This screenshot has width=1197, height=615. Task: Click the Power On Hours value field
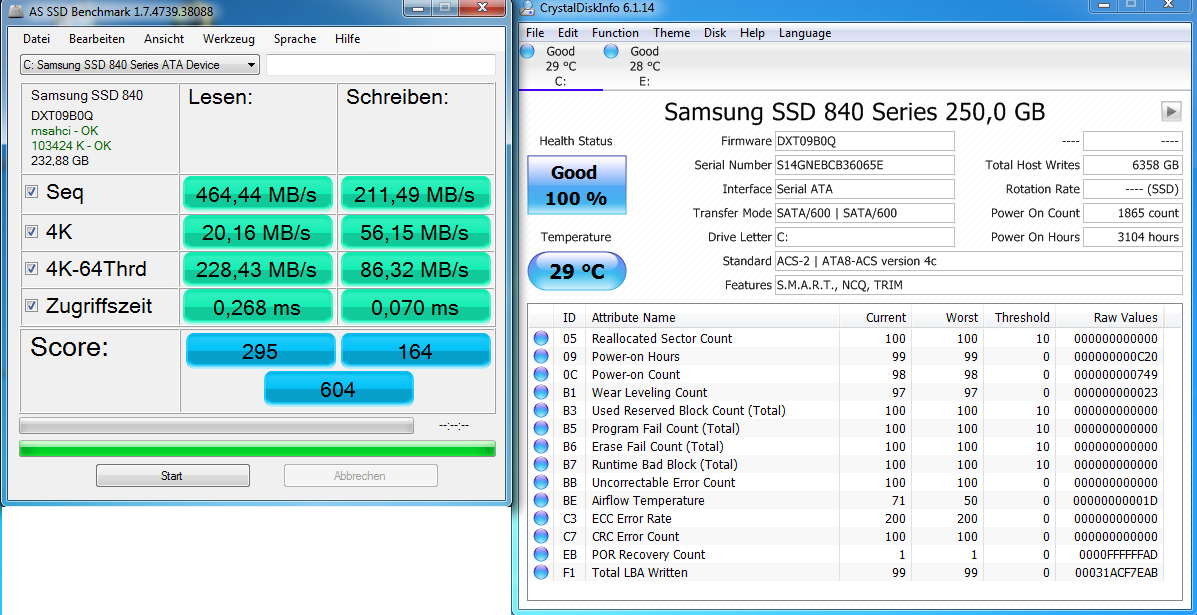(1133, 237)
